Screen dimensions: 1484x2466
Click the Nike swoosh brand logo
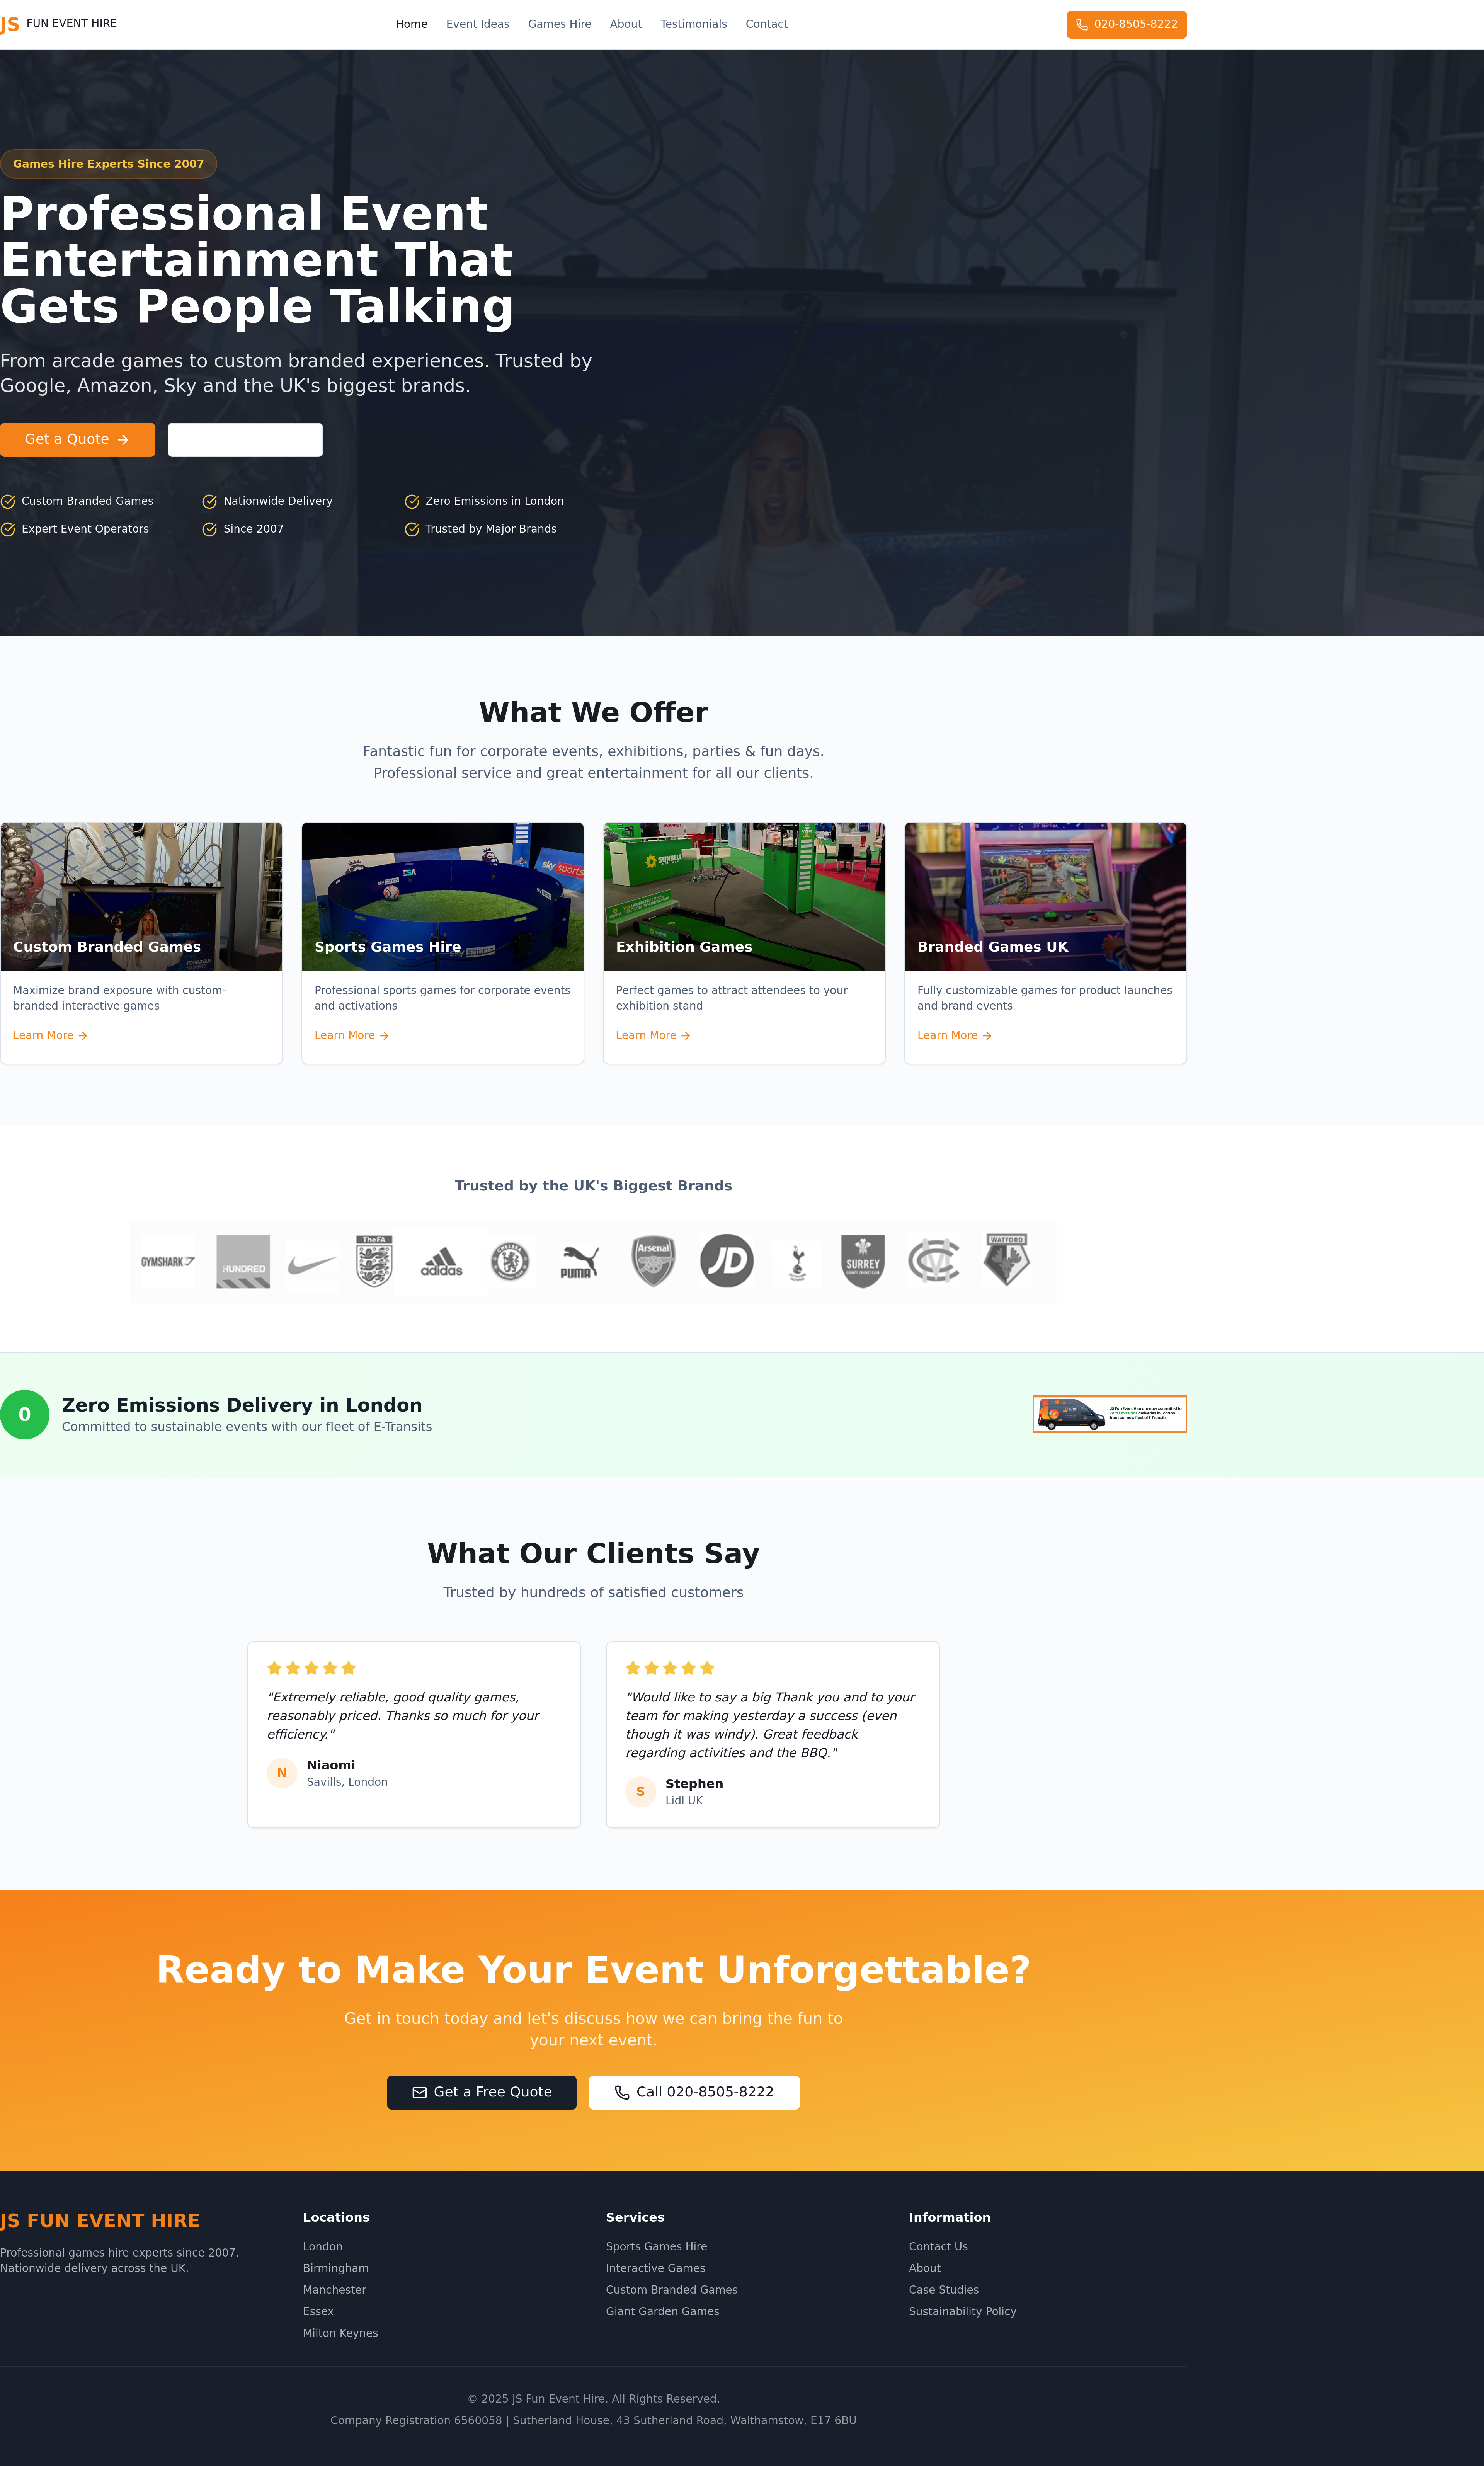point(312,1264)
